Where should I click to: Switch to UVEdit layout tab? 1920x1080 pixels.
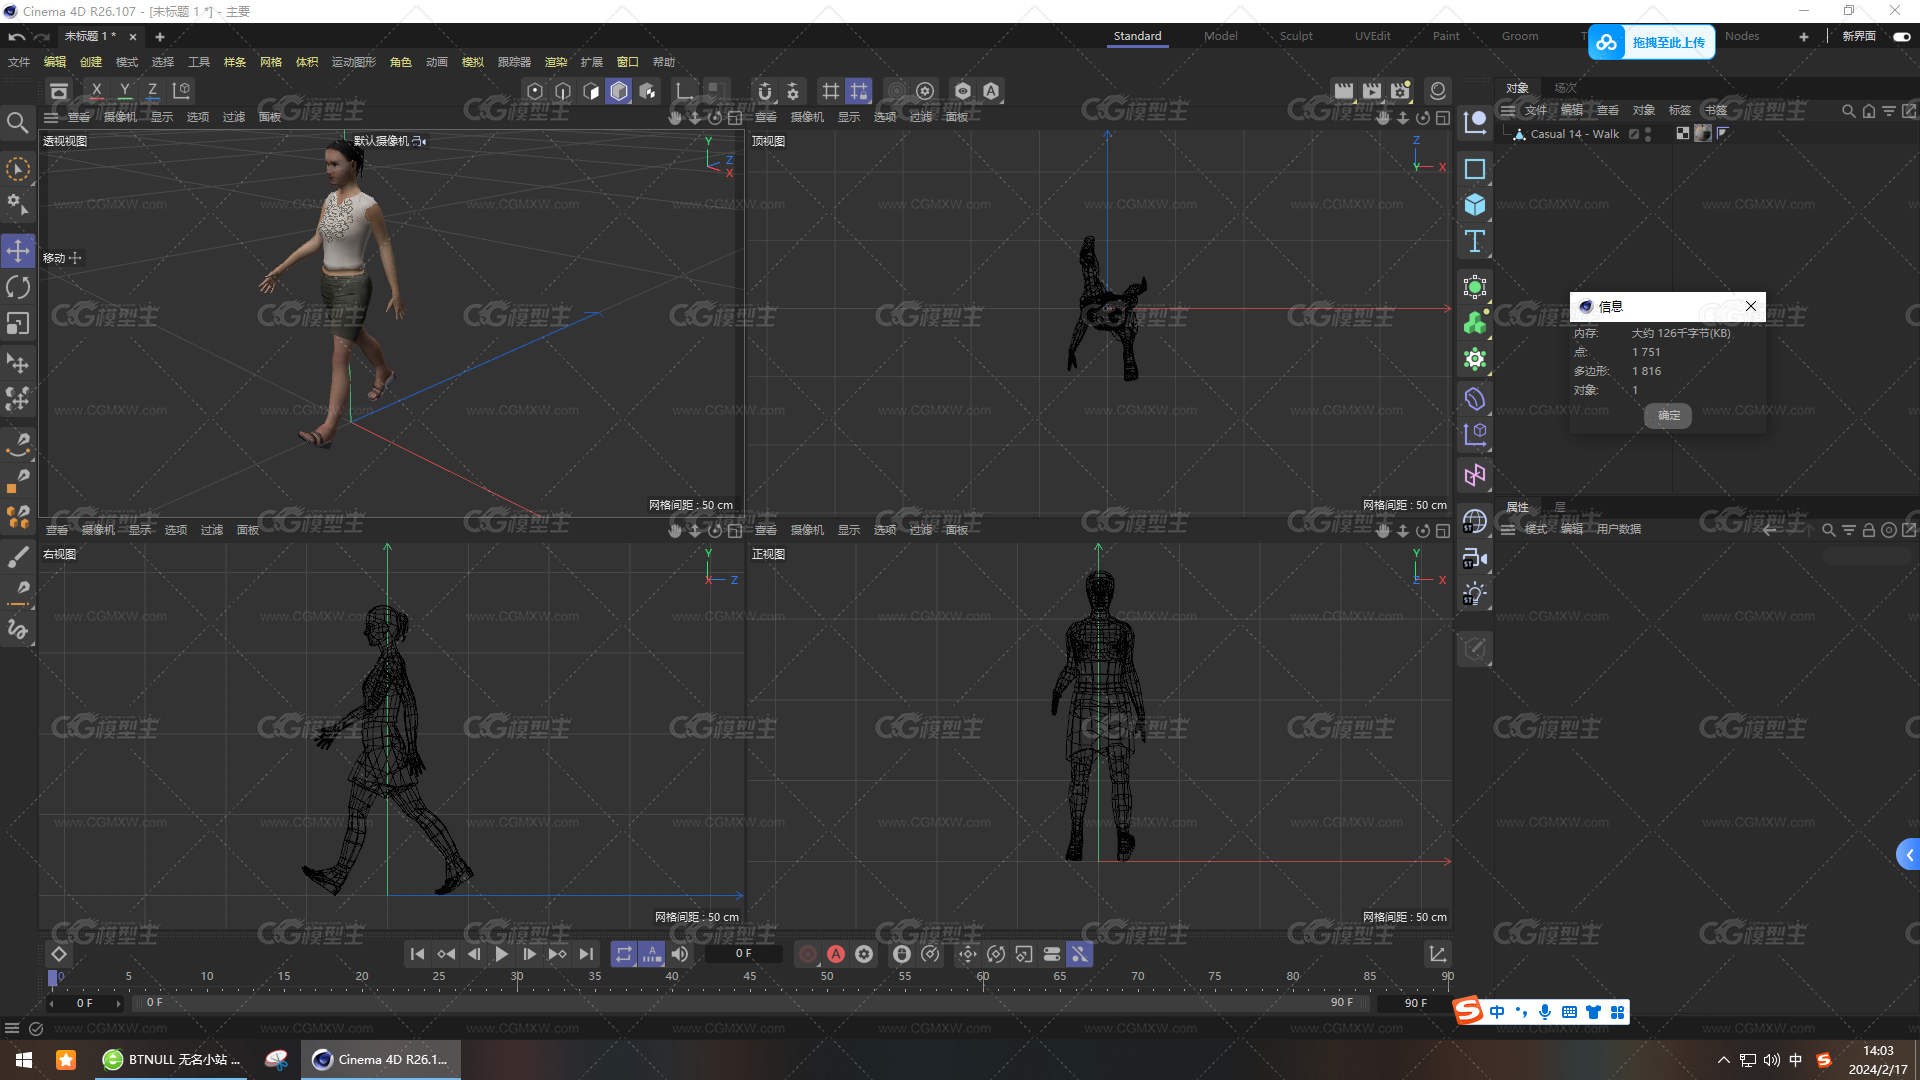pos(1372,36)
